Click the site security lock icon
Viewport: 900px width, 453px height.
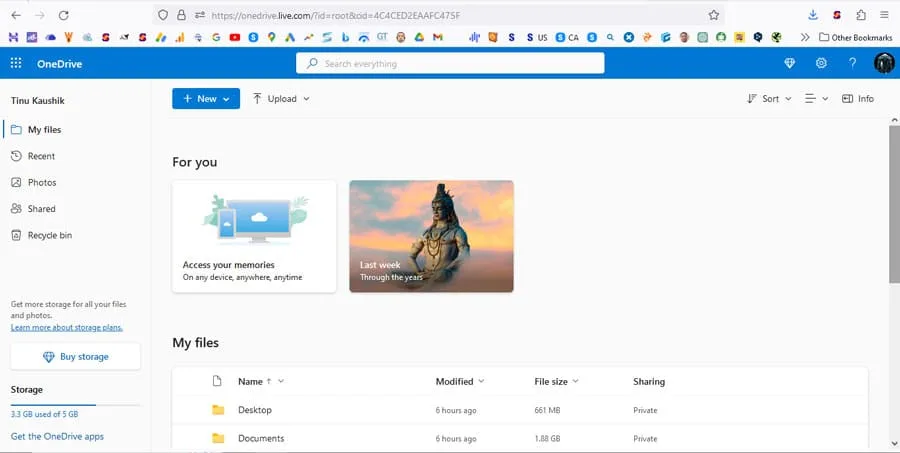(181, 16)
